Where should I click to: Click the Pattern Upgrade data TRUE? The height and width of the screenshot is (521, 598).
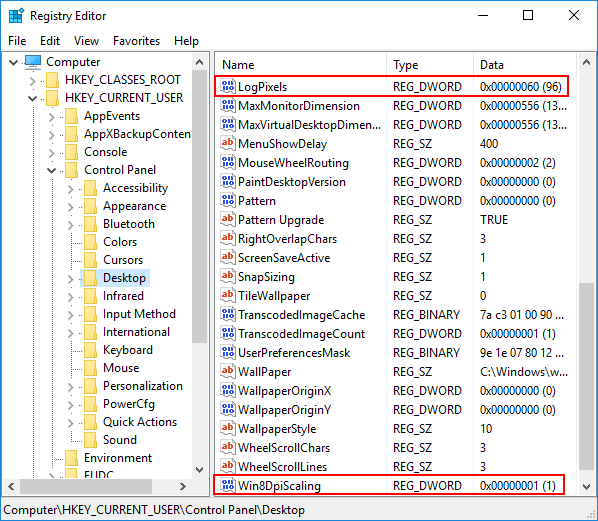(494, 219)
